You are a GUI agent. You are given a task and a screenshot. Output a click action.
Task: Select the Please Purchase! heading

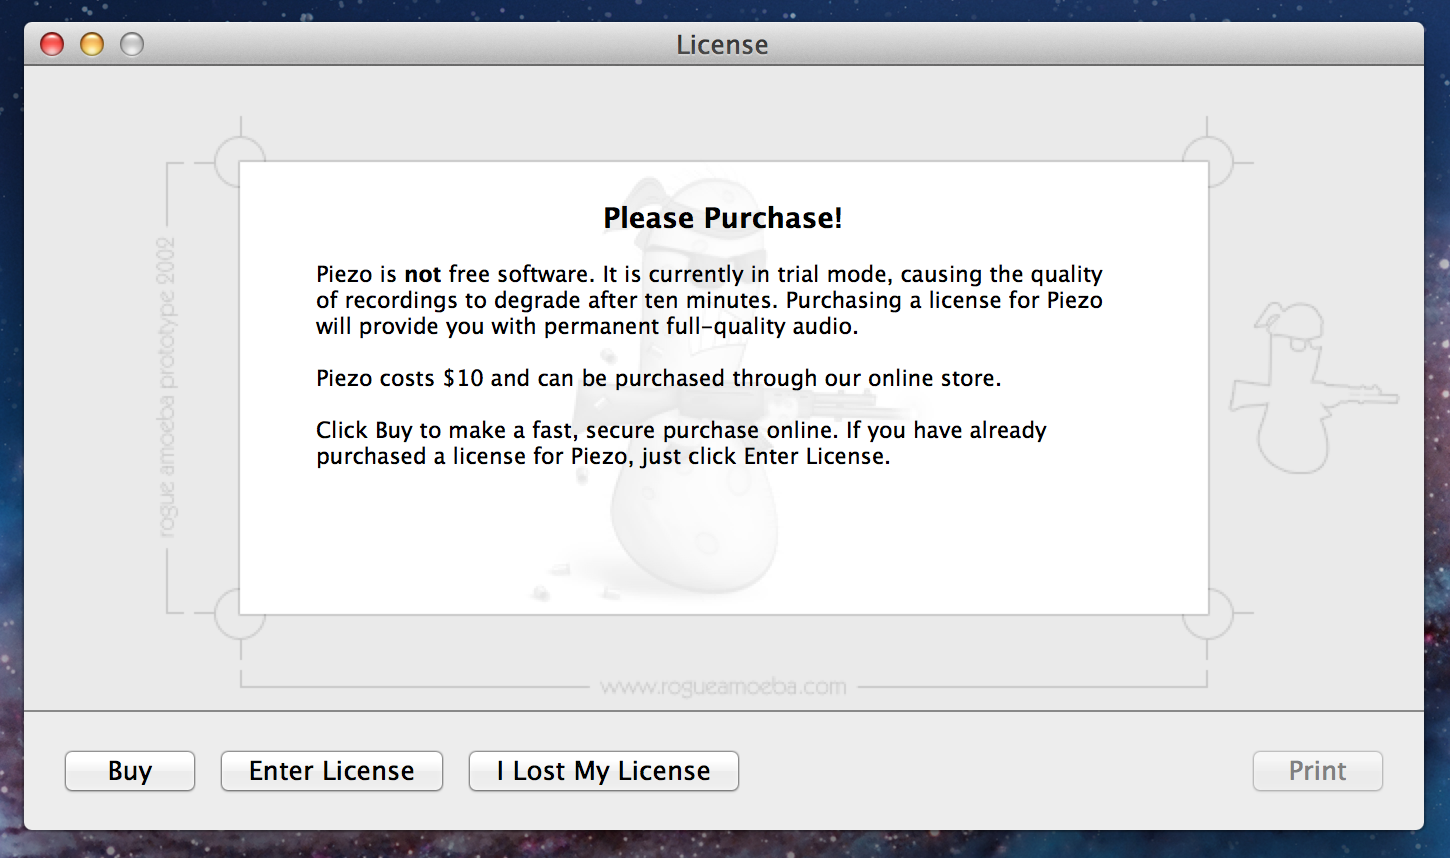723,218
